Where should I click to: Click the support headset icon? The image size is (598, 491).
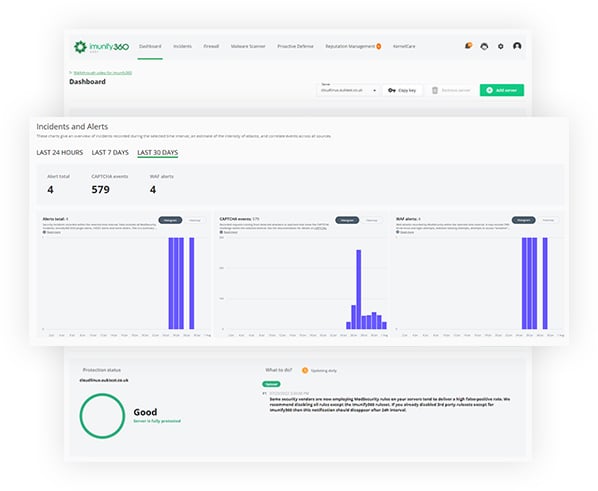[x=484, y=46]
